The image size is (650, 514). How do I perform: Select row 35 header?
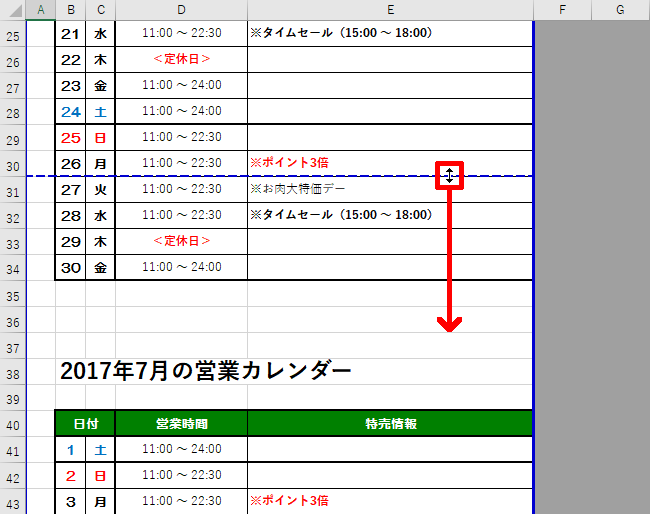[x=13, y=294]
